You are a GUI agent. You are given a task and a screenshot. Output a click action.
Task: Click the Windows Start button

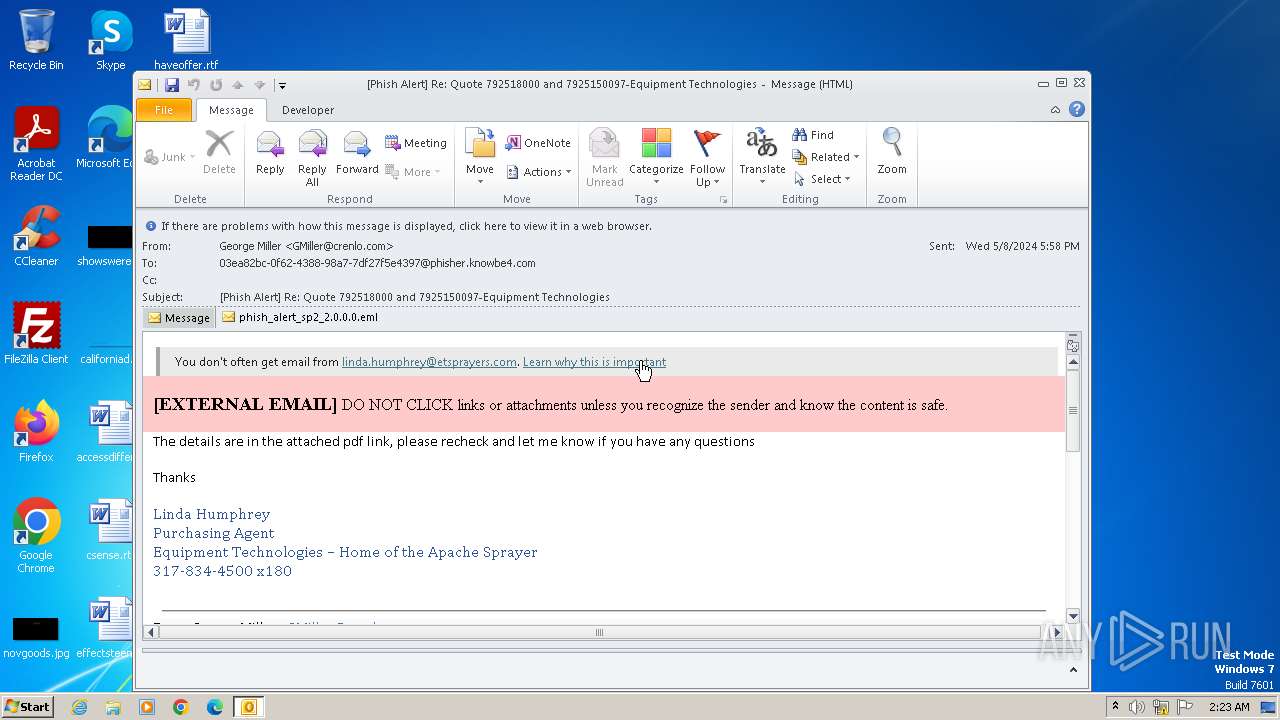[27, 707]
